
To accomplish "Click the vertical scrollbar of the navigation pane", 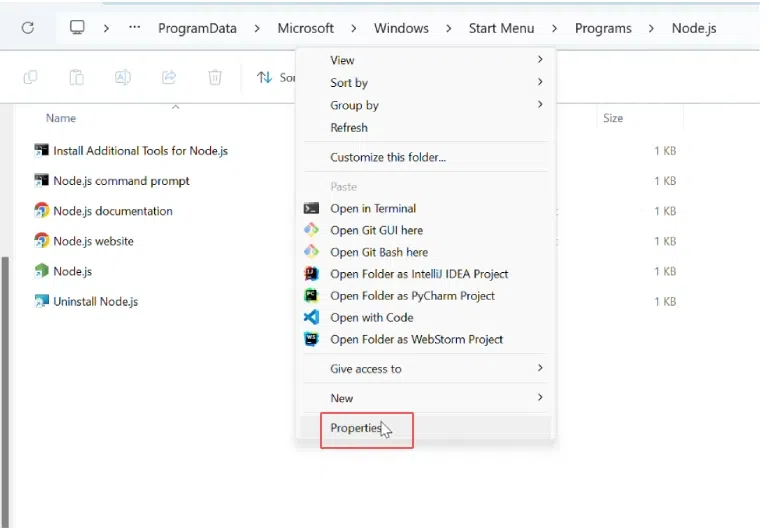I will (x=5, y=392).
